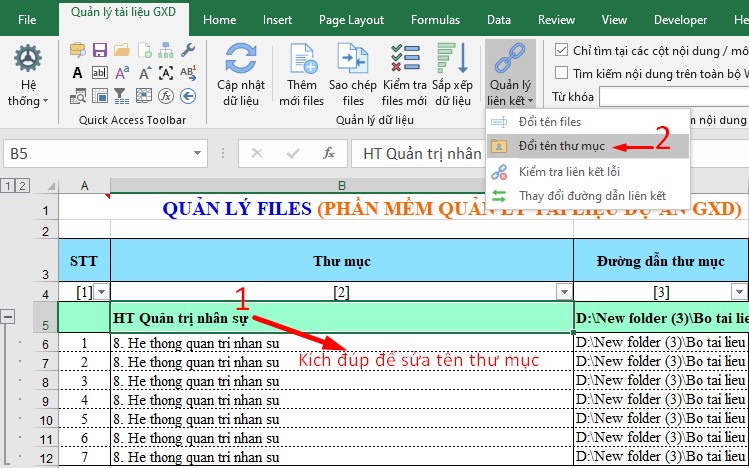Viewport: 749px width, 468px height.
Task: Click the Từ khóa search input field
Action: pyautogui.click(x=672, y=96)
